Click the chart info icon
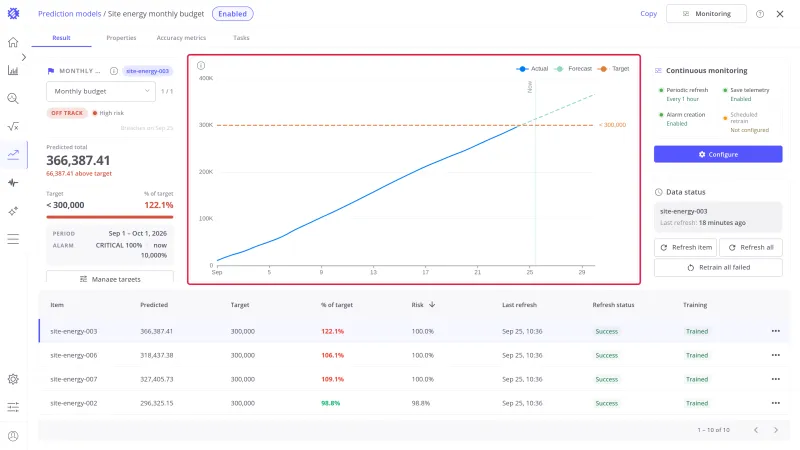Viewport: 800px width, 450px height. point(201,65)
